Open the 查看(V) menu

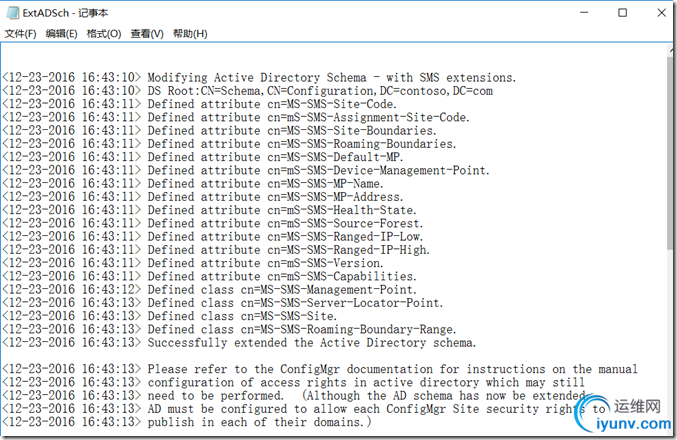coord(147,34)
